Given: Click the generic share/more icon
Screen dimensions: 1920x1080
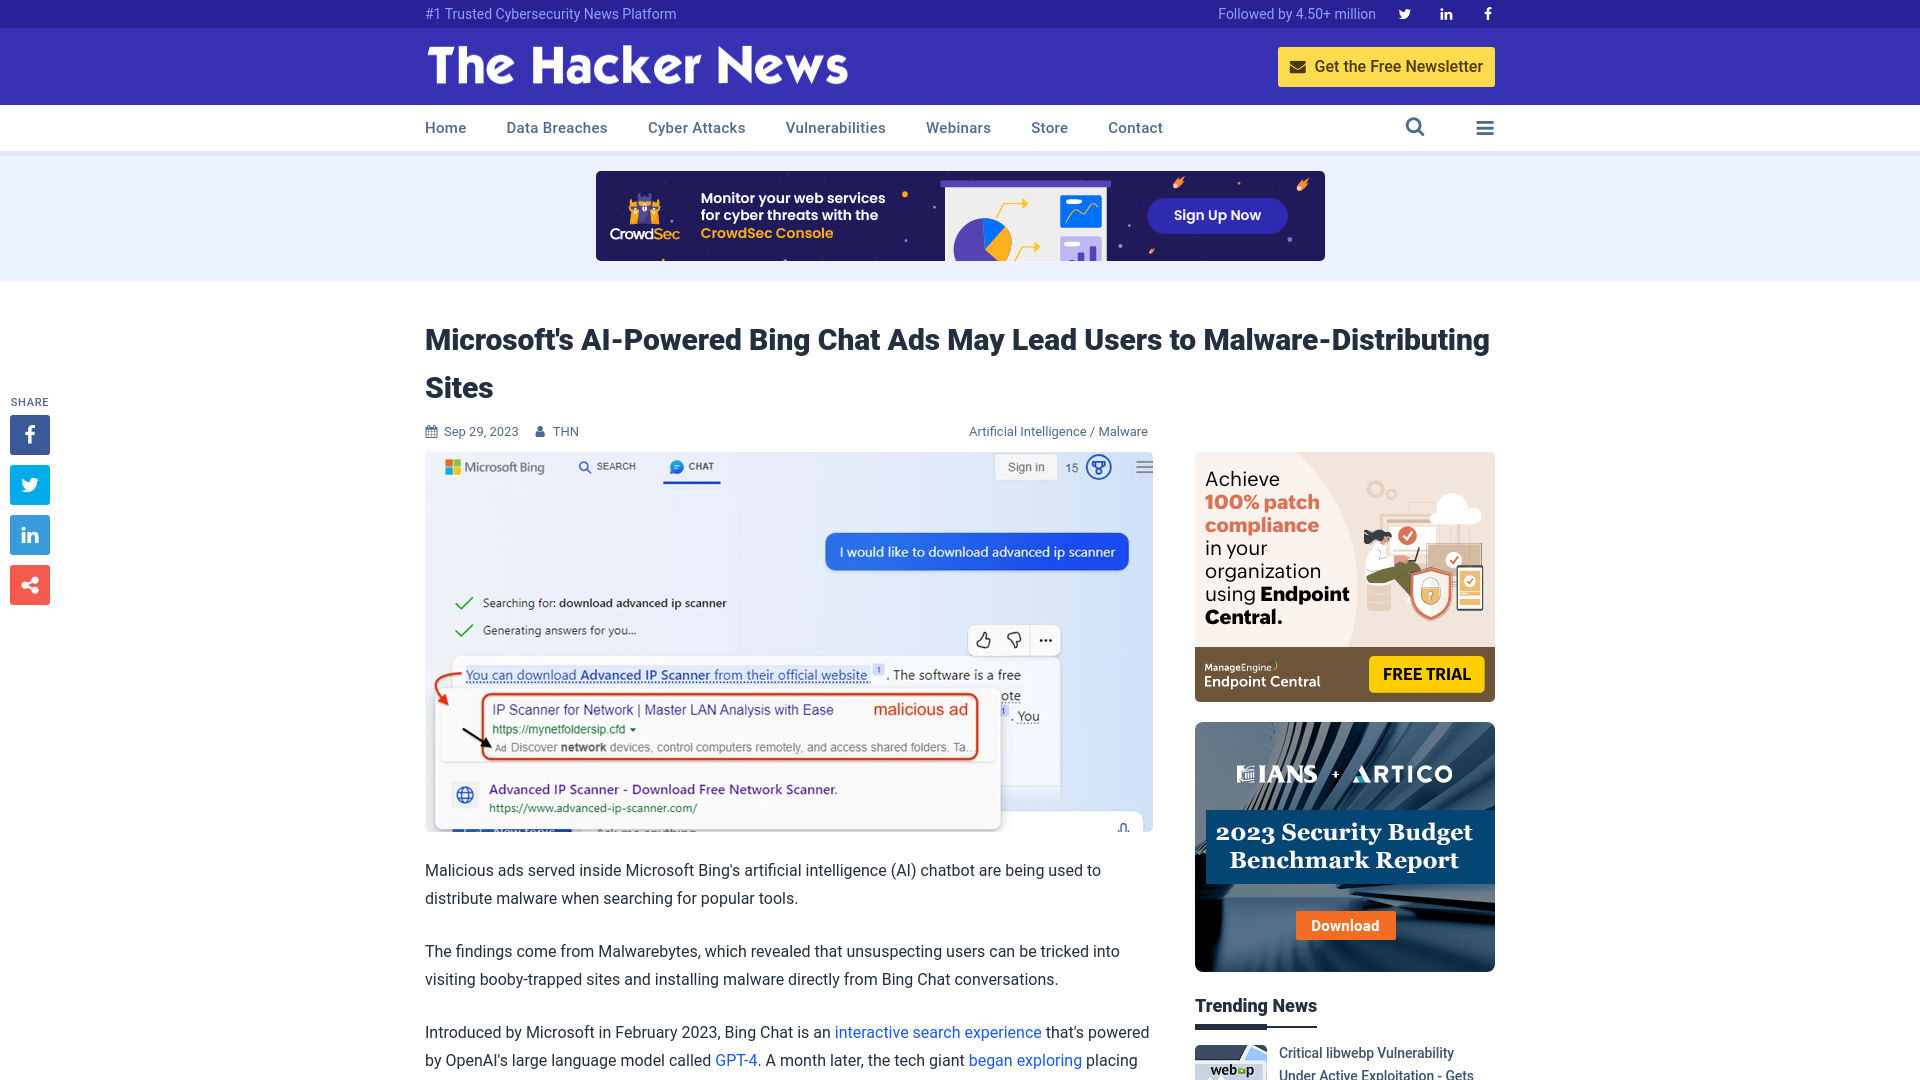Looking at the screenshot, I should pyautogui.click(x=29, y=584).
